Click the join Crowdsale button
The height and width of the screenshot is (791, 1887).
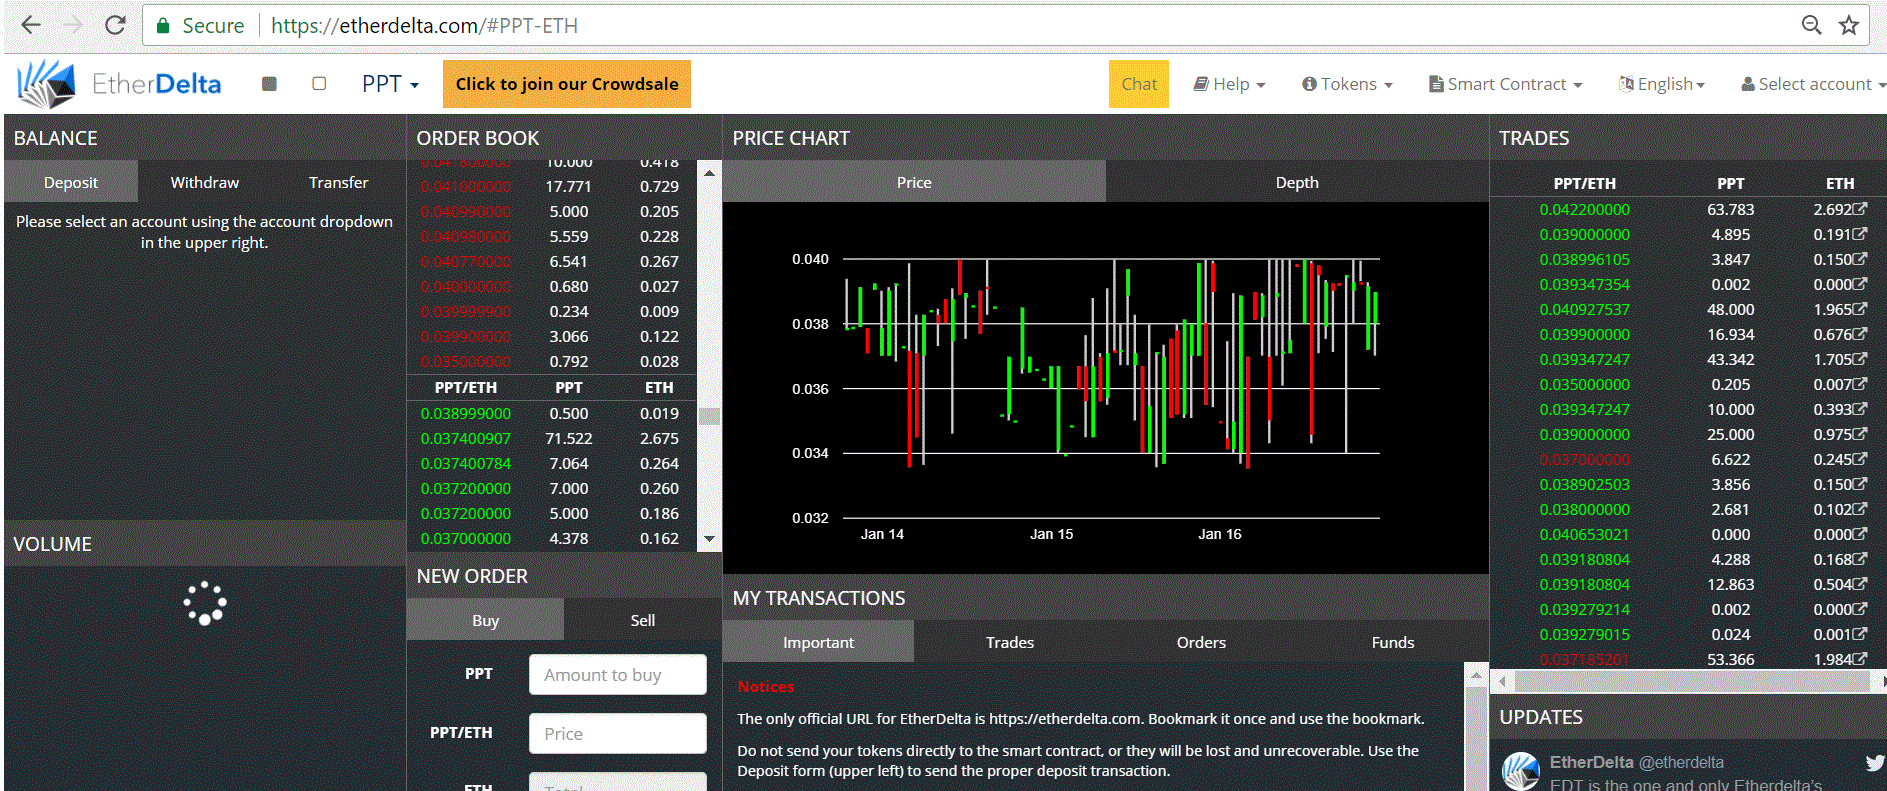tap(567, 84)
